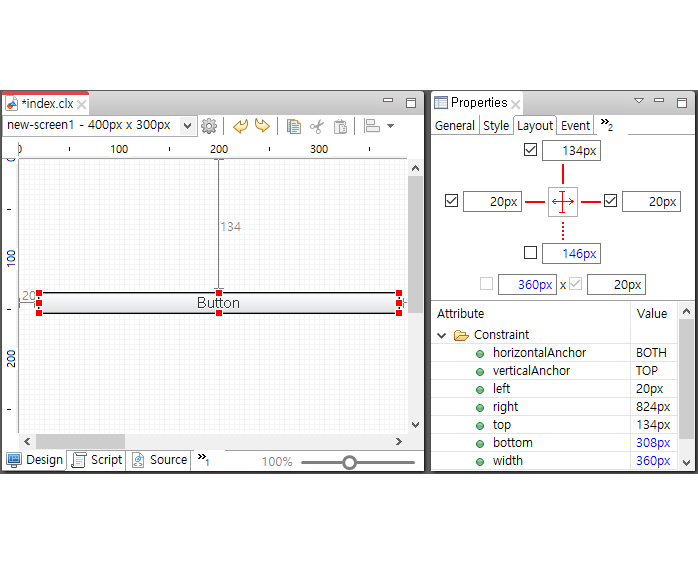
Task: Enable the bottom anchor checkbox
Action: point(530,252)
